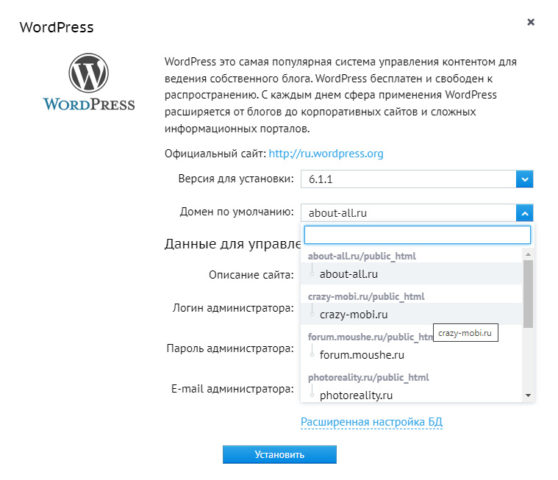Screen dimensions: 558x480
Task: Close the WordPress install dialog
Action: coord(531,22)
